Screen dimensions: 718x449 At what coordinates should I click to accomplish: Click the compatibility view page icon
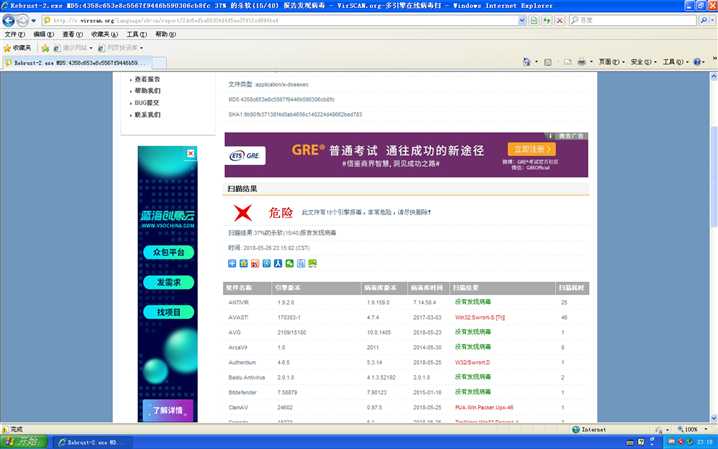pos(534,21)
